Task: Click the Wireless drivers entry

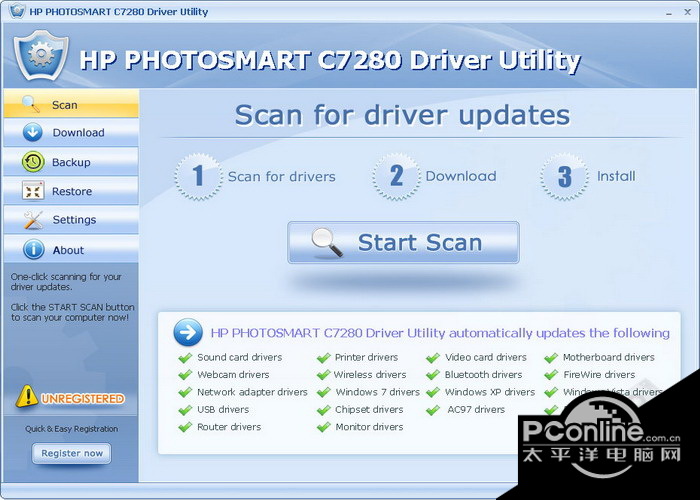Action: tap(370, 375)
